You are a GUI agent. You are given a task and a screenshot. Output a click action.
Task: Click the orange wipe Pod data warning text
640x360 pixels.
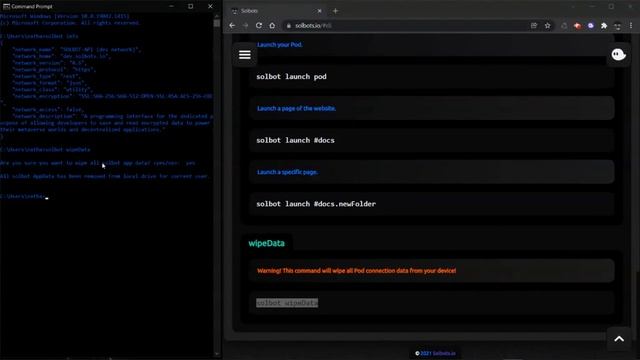click(356, 271)
